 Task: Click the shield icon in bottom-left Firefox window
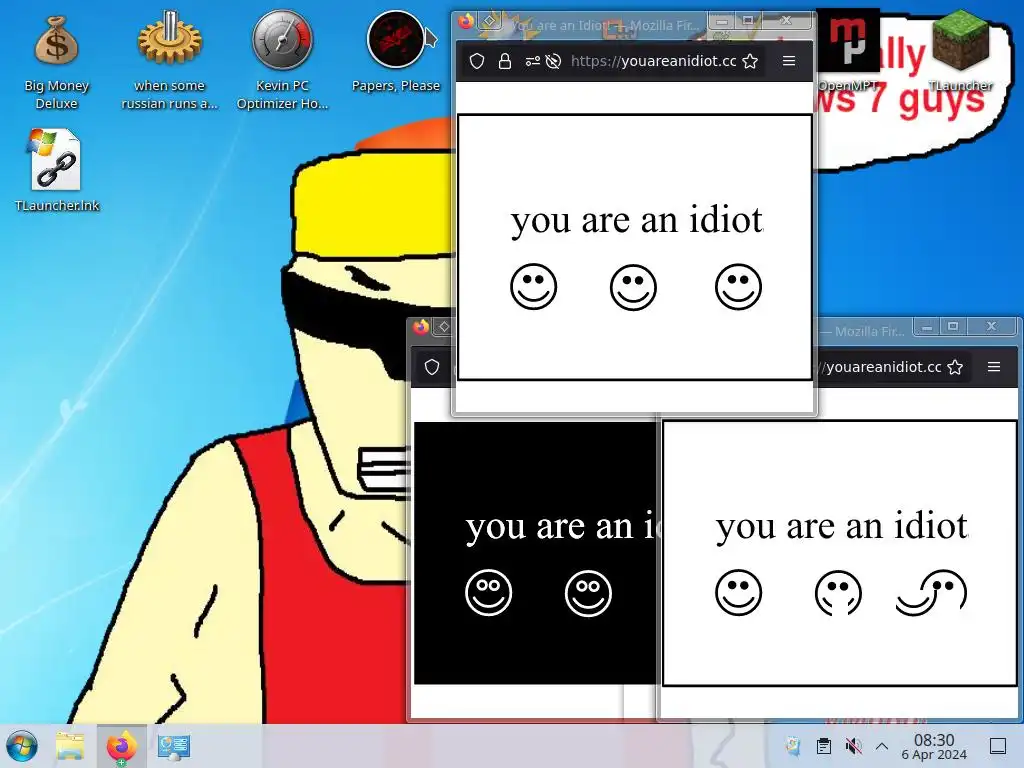pos(432,367)
